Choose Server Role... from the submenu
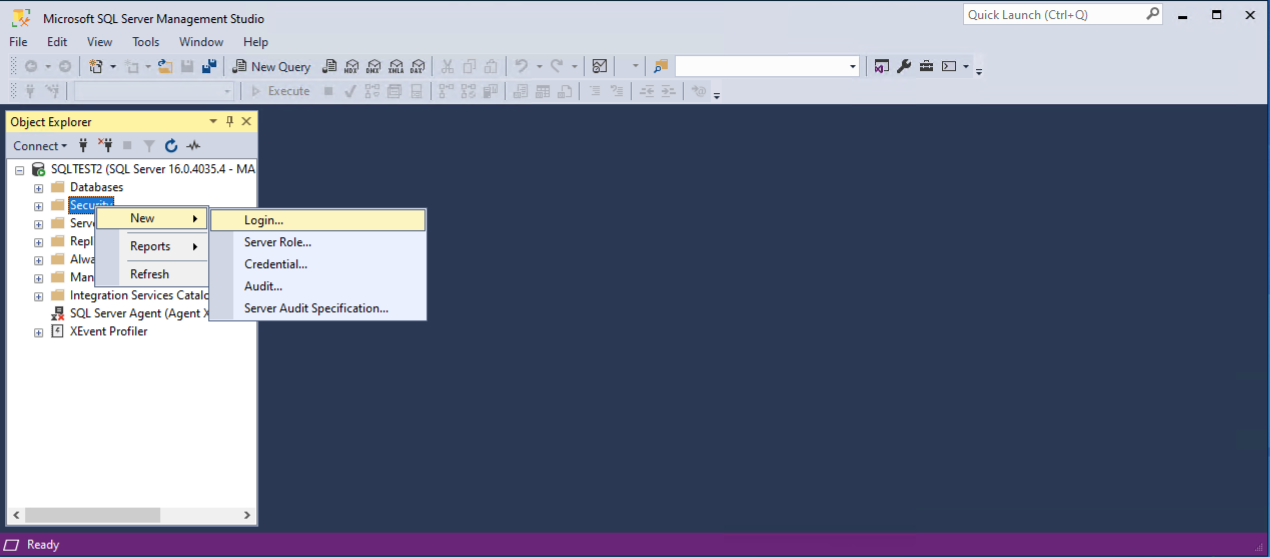1270x557 pixels. click(319, 242)
